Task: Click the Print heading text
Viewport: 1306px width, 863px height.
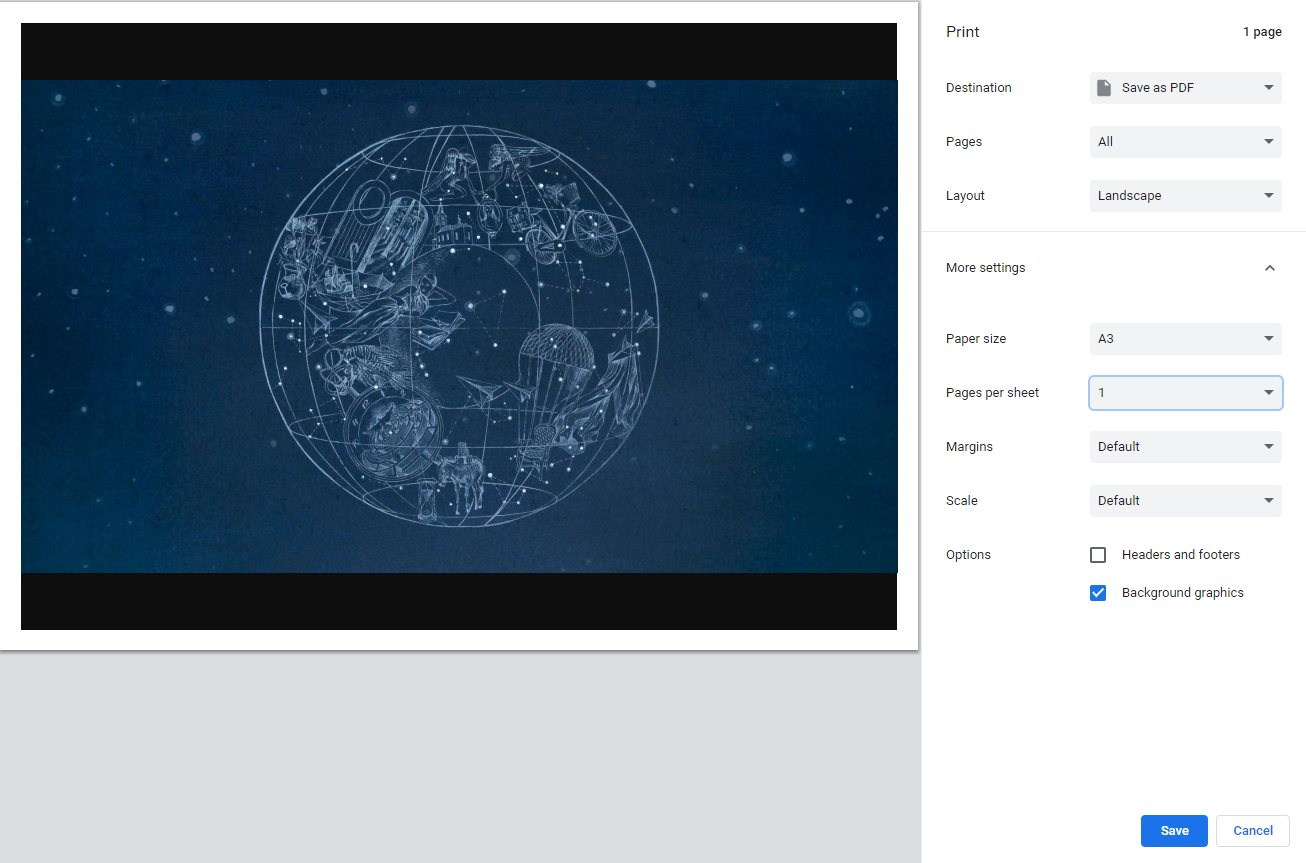Action: (x=963, y=32)
